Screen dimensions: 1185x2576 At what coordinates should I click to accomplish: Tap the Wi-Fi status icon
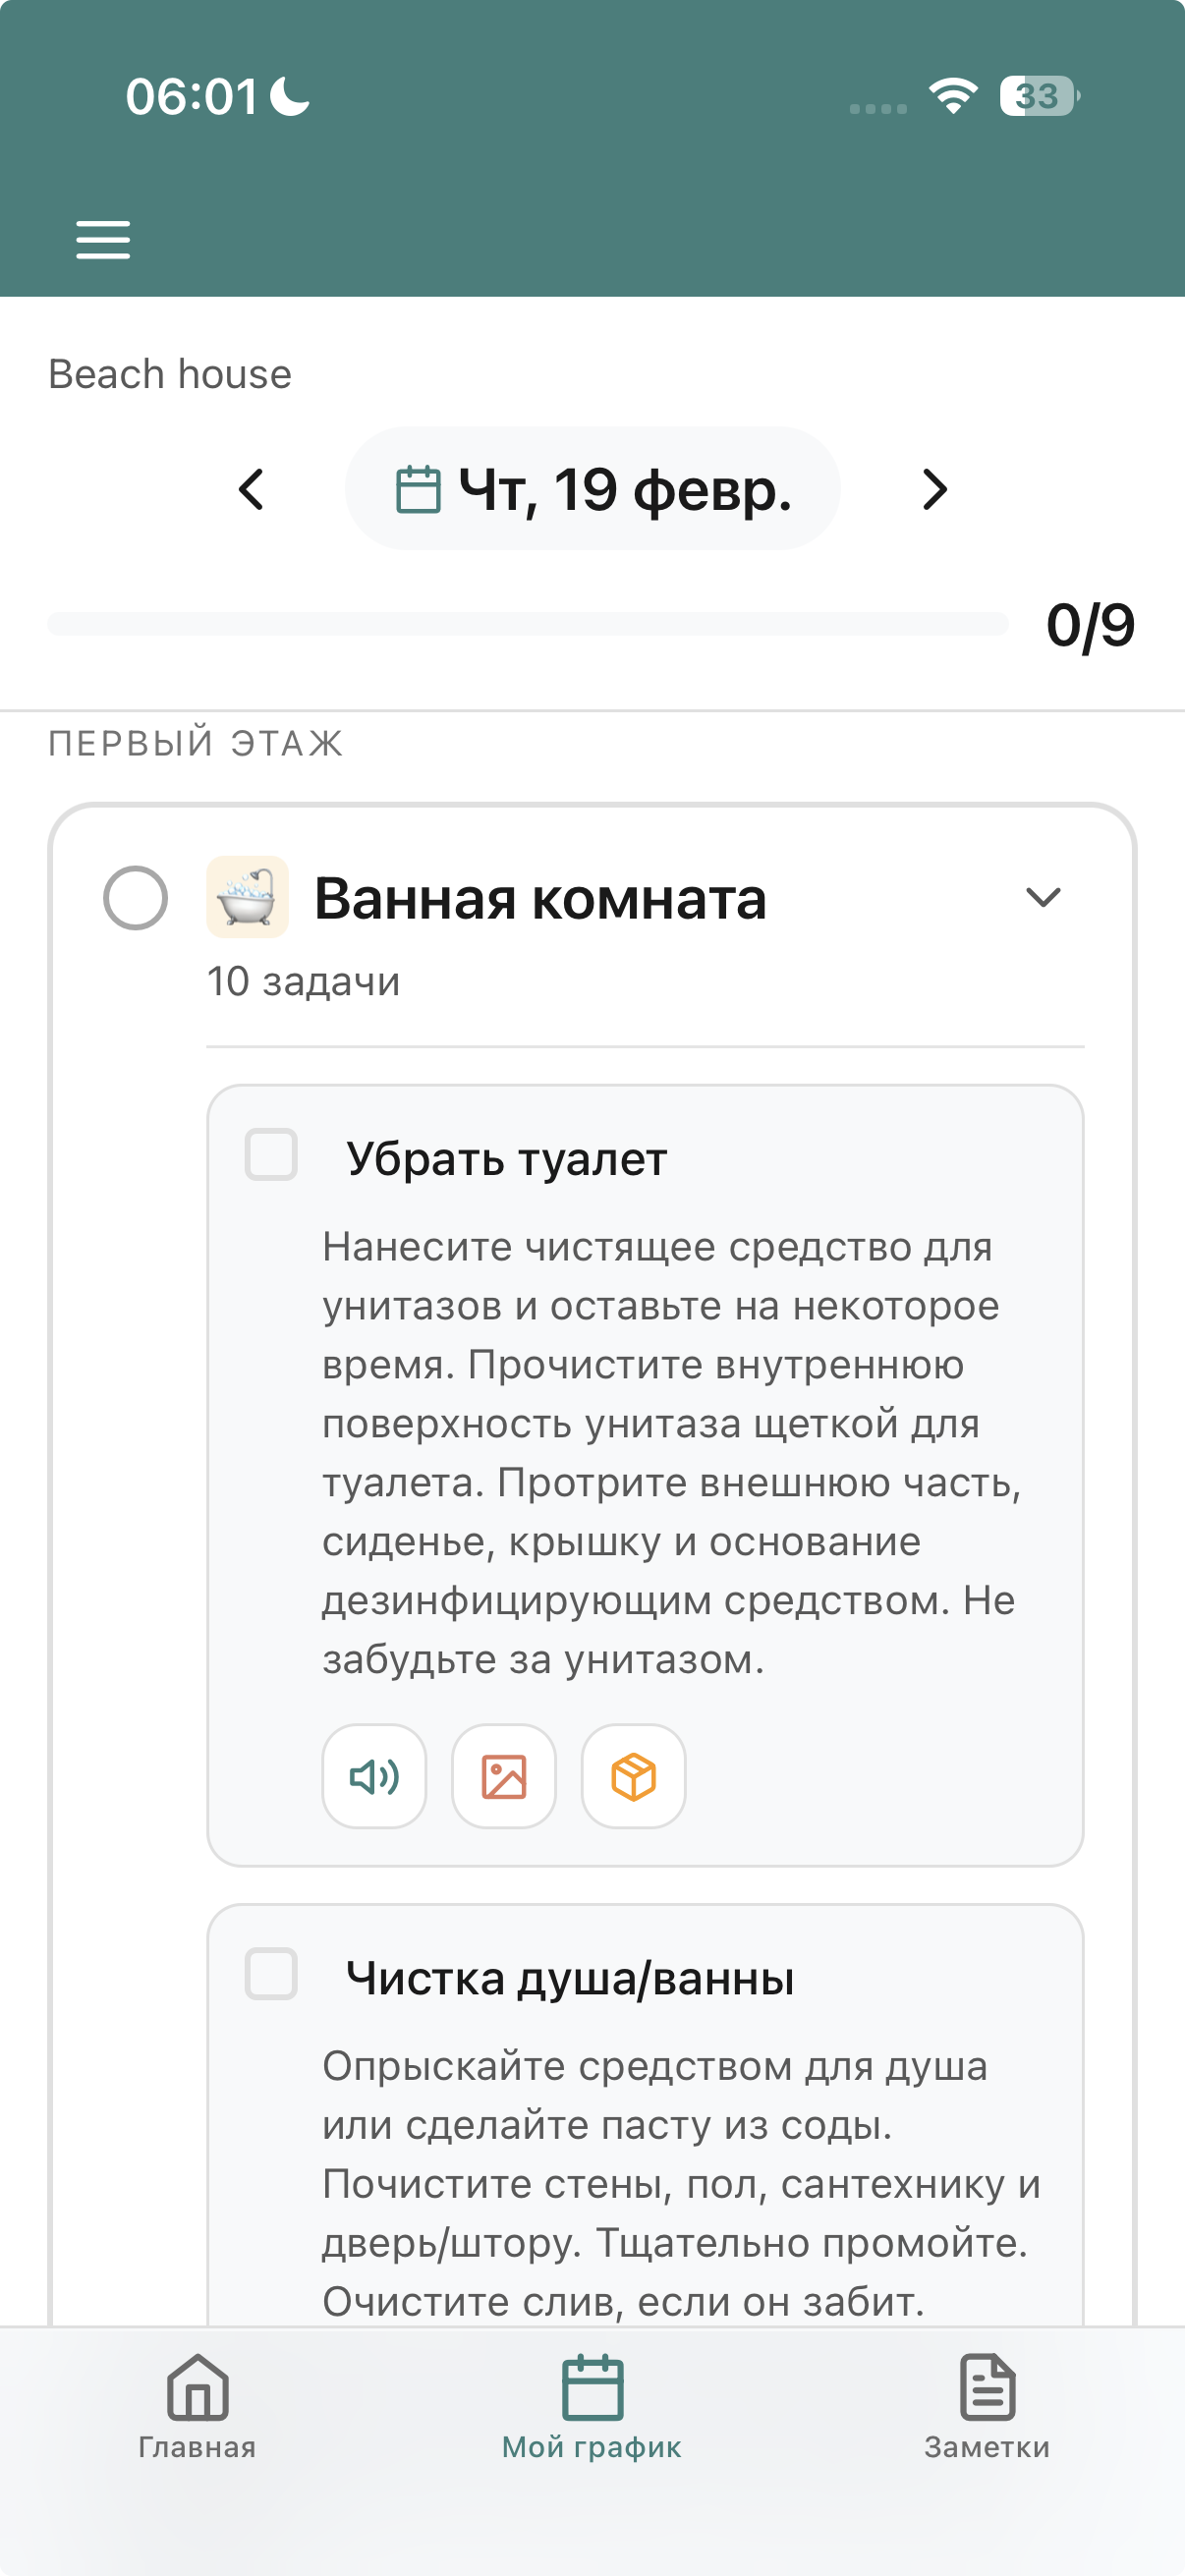[952, 96]
